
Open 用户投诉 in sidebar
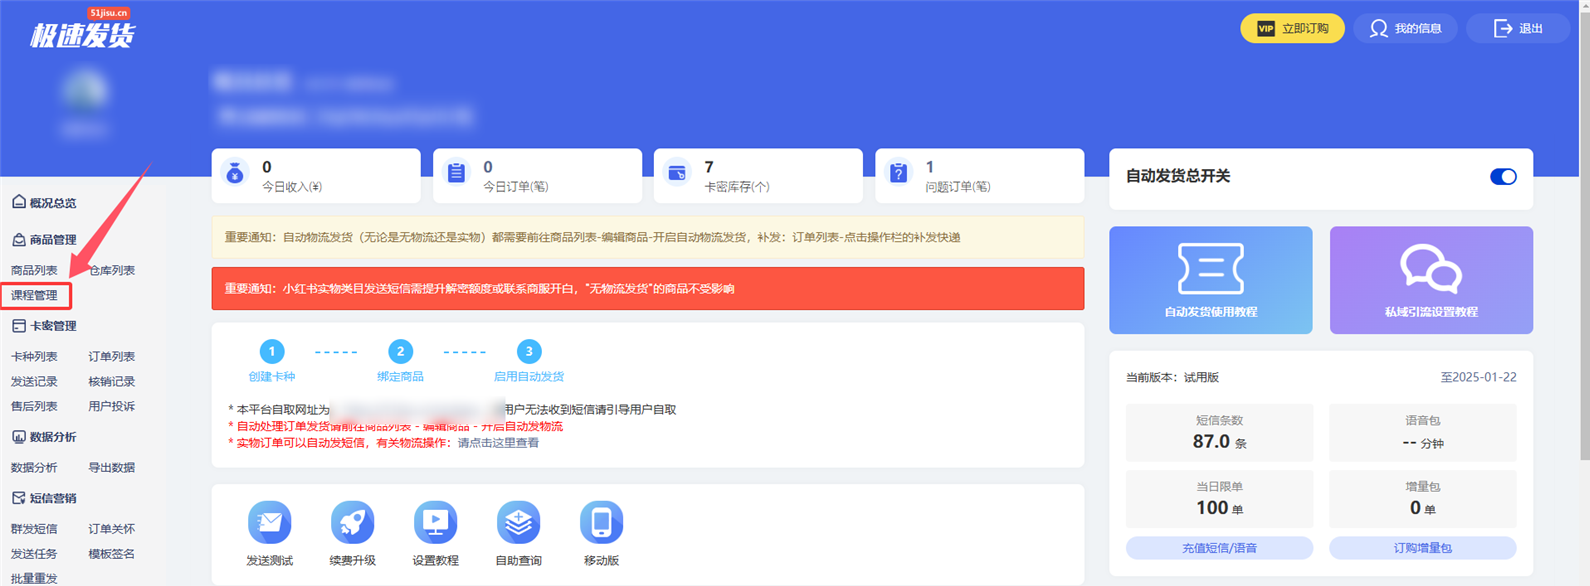(x=112, y=406)
